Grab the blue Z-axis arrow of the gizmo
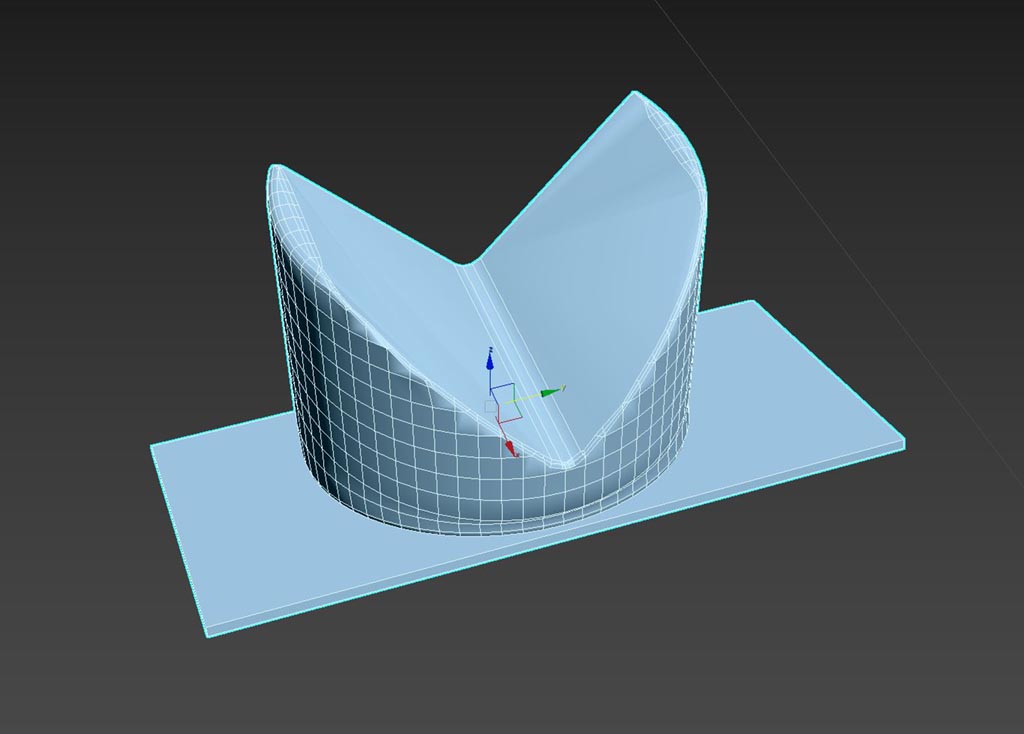Viewport: 1024px width, 734px height. tap(490, 360)
